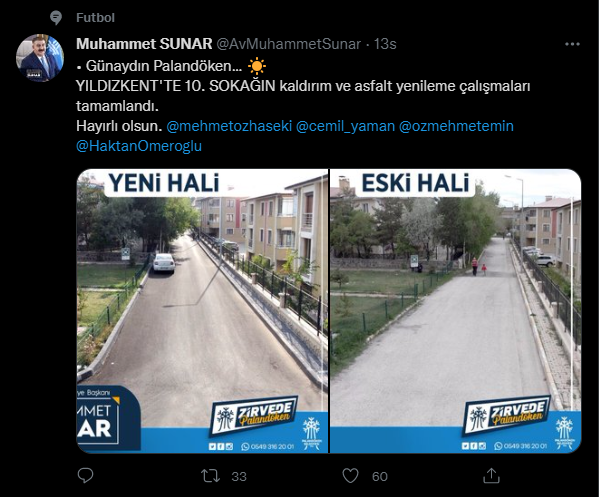Image resolution: width=599 pixels, height=497 pixels.
Task: Click the reply speech bubble icon
Action: pyautogui.click(x=85, y=476)
